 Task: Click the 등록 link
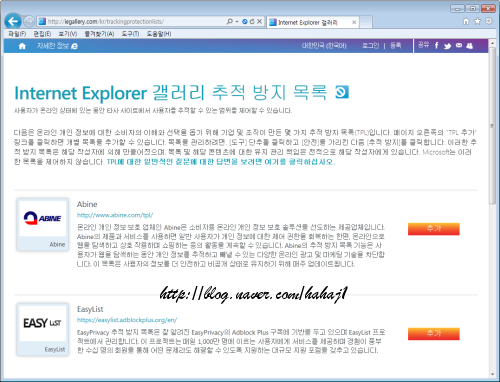coord(396,46)
